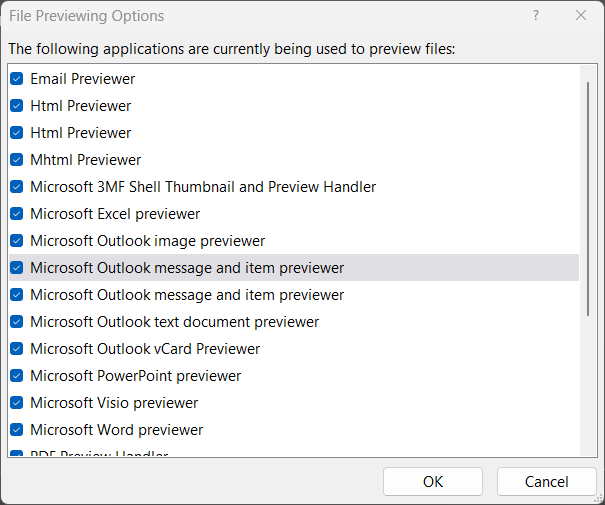This screenshot has height=505, width=605.
Task: Disable Microsoft Outlook image previewer checkbox
Action: [x=17, y=241]
